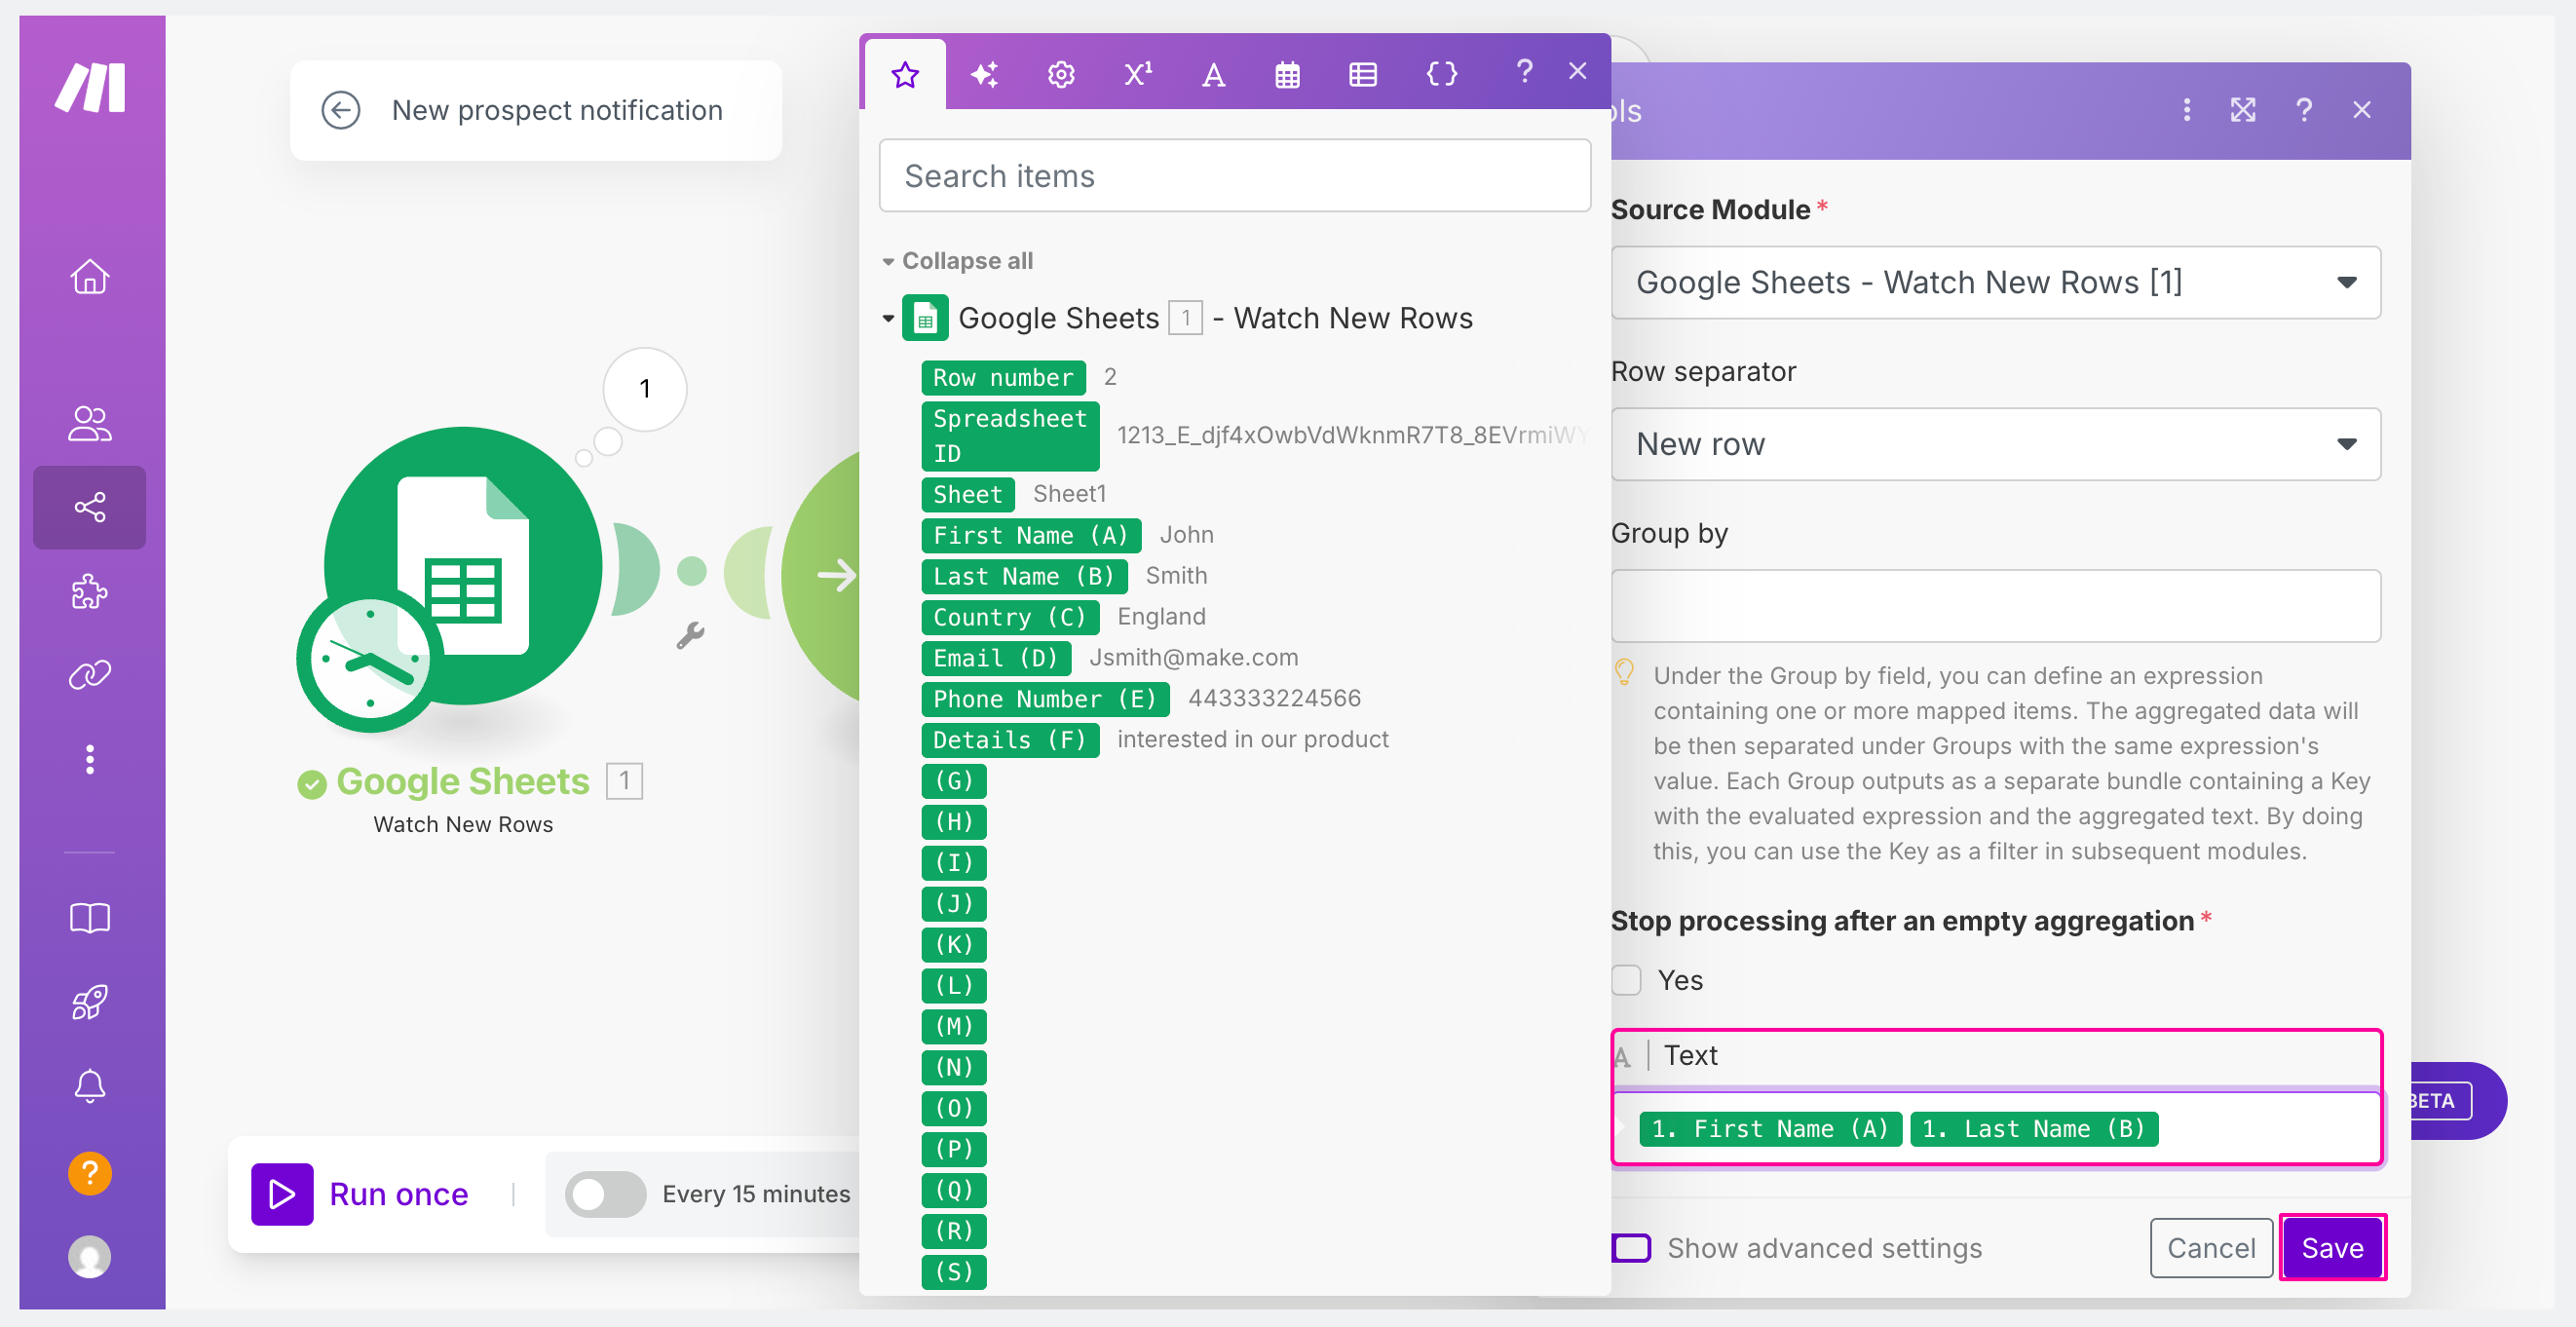Open the Row separator dropdown

coord(1996,444)
